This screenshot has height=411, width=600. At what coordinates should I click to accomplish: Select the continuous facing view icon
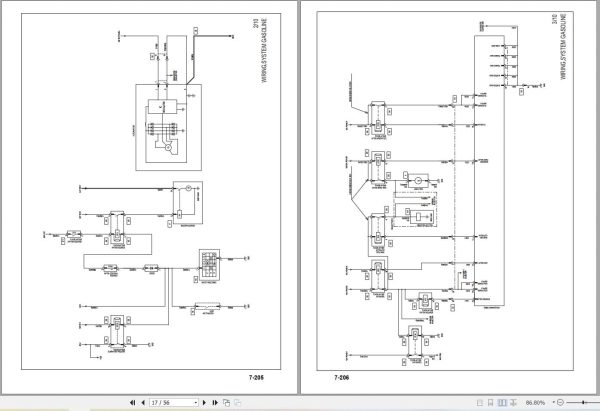pos(514,403)
